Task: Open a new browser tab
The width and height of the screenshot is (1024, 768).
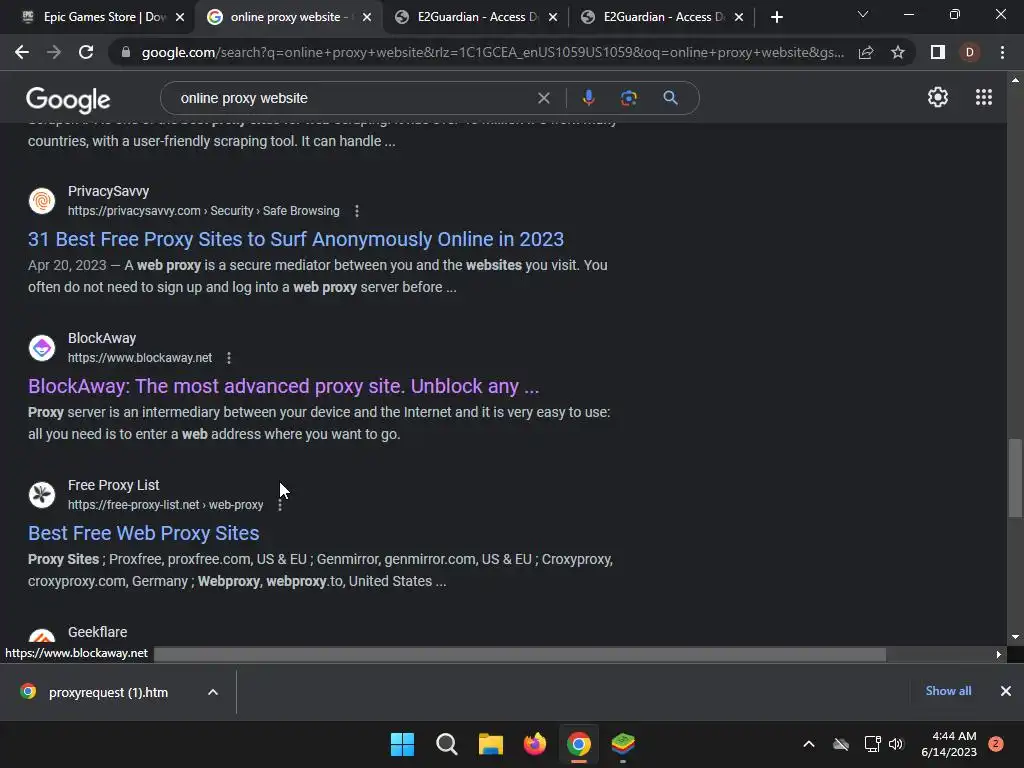Action: (x=776, y=17)
